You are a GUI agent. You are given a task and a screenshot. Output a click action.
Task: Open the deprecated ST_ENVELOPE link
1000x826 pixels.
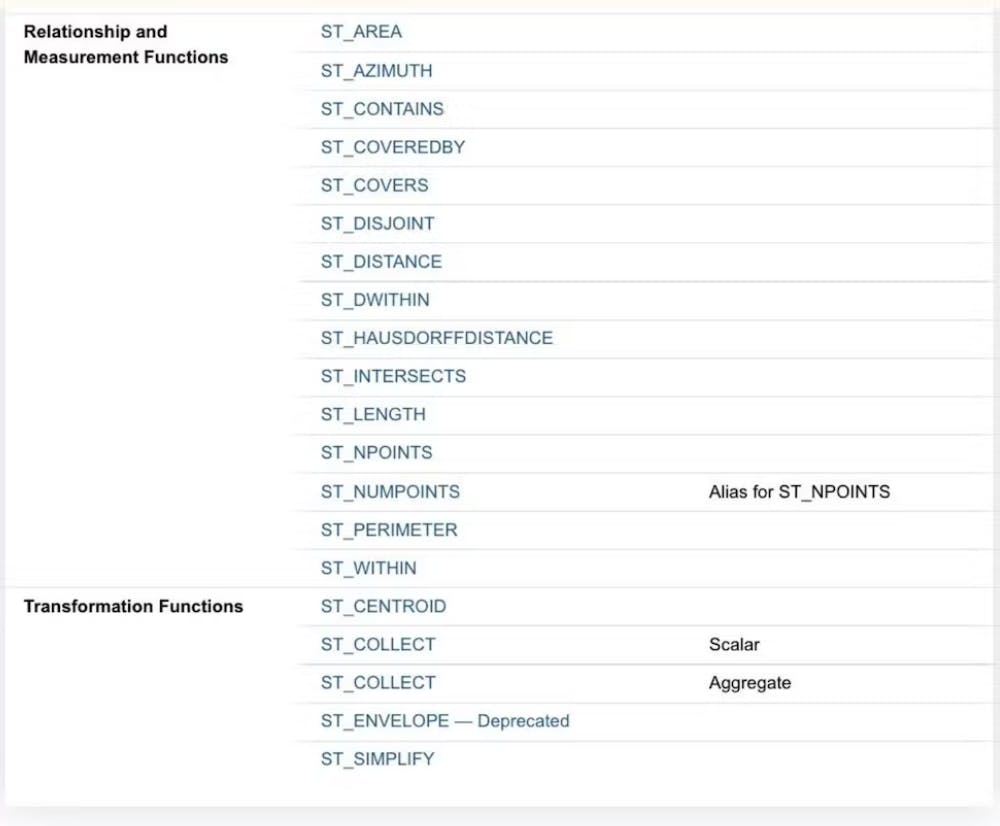click(444, 720)
